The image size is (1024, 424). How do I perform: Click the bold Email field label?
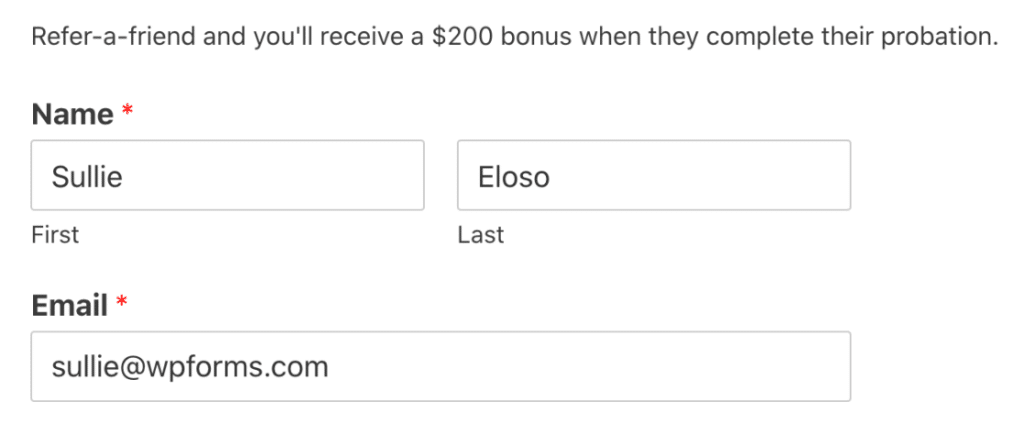point(69,305)
